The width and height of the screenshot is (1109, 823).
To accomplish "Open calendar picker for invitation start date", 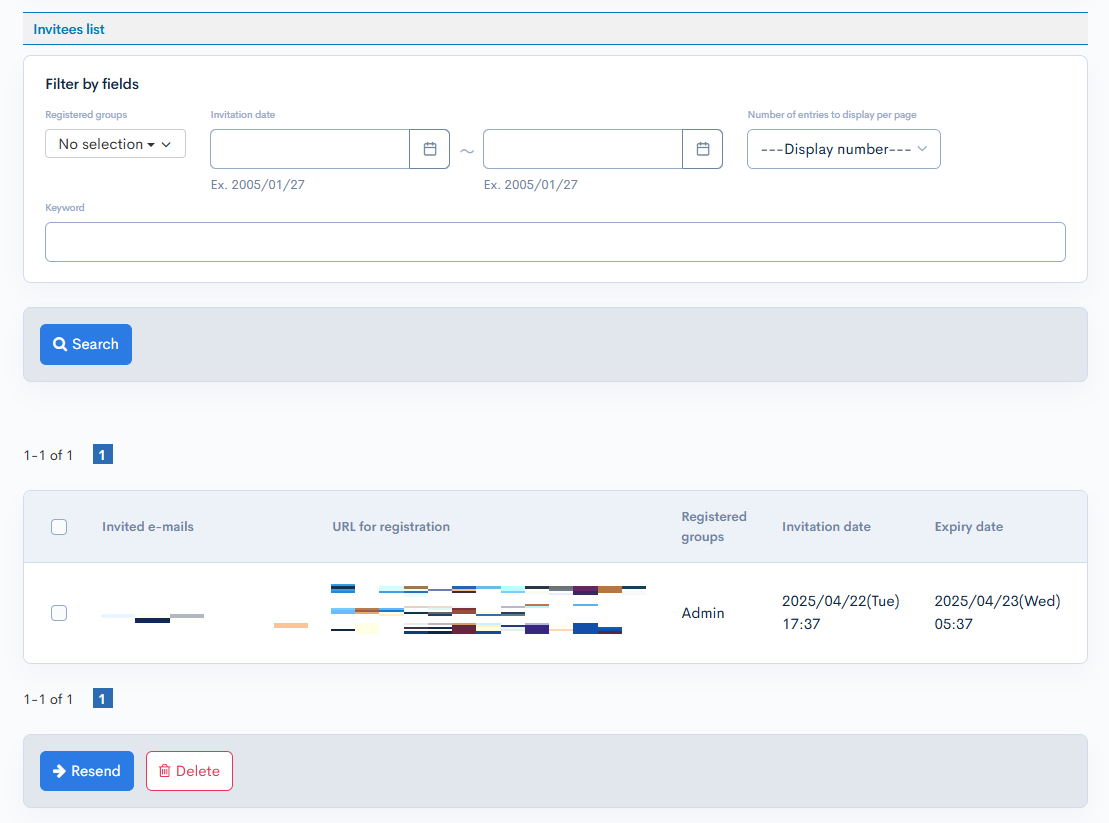I will pyautogui.click(x=430, y=149).
